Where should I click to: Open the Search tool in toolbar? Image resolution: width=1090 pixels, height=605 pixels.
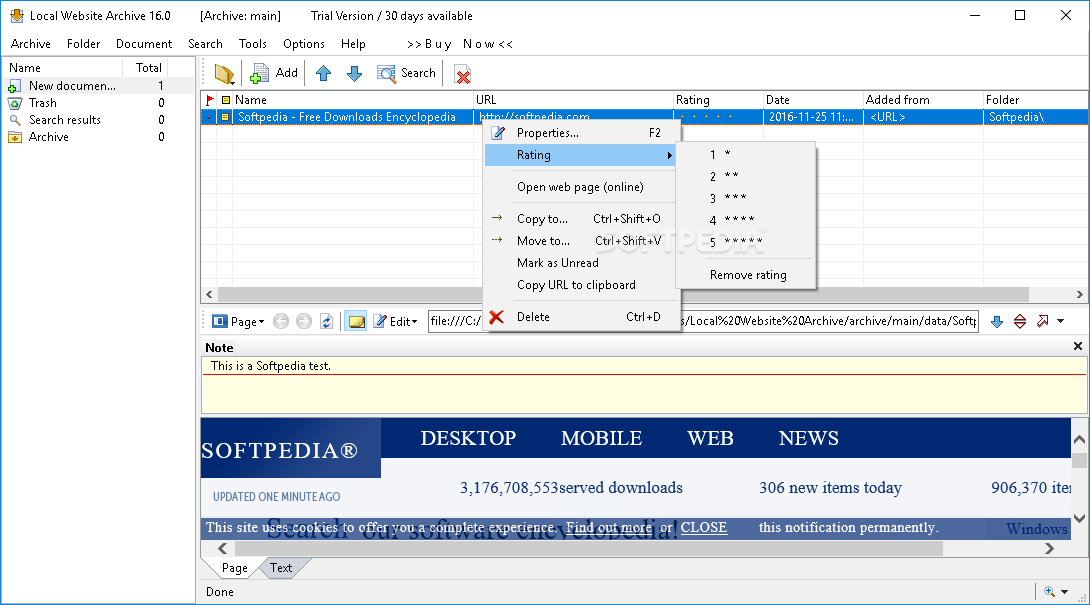[x=406, y=73]
